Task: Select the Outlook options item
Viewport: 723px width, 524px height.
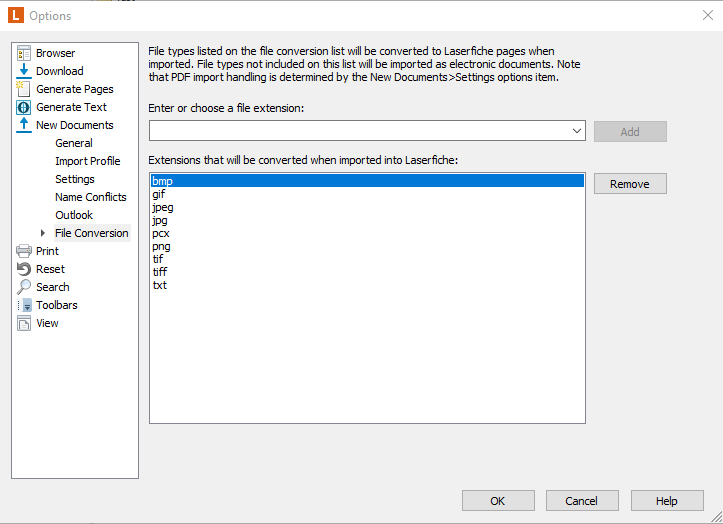Action: pyautogui.click(x=74, y=215)
